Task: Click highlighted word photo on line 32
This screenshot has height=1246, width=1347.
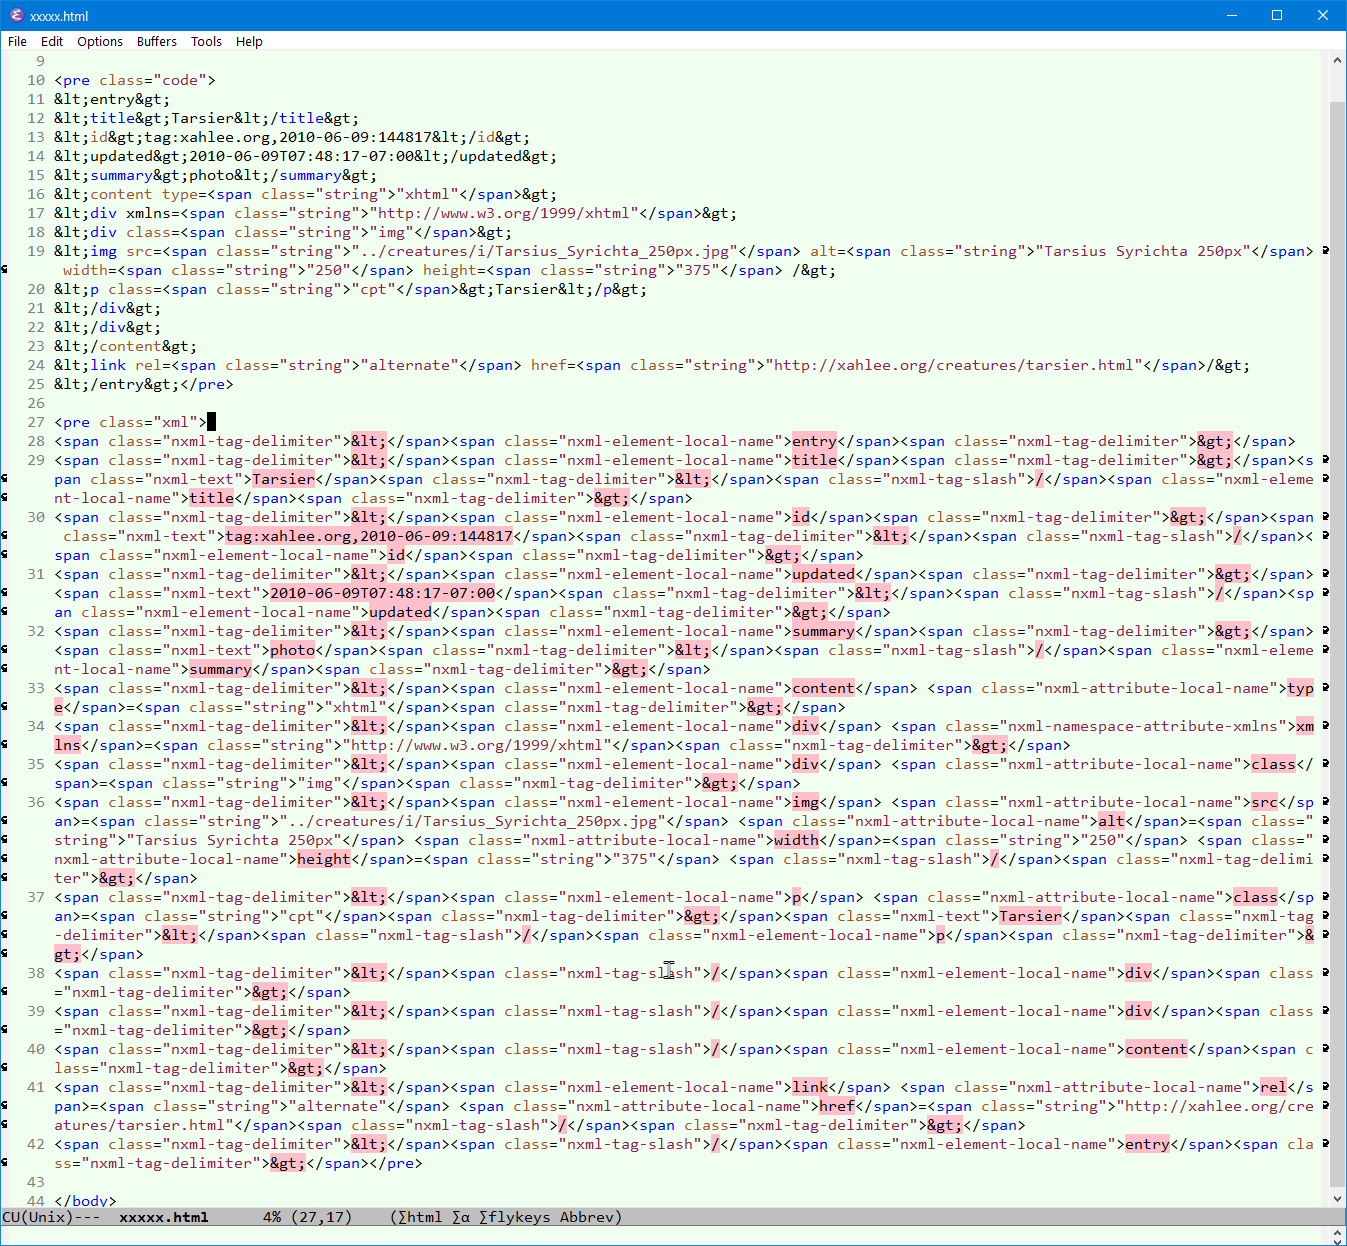Action: click(292, 650)
